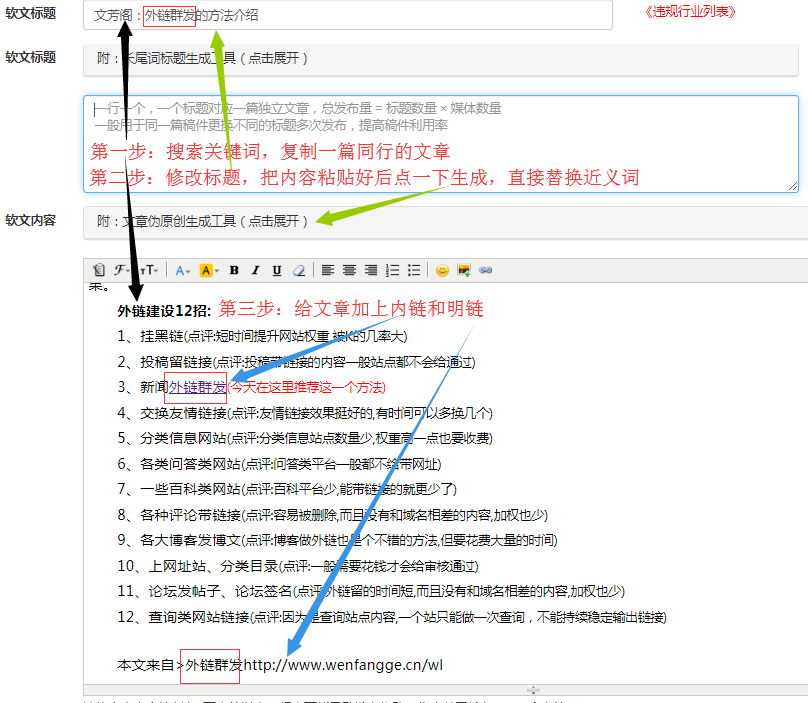Toggle italic formatting

point(255,270)
